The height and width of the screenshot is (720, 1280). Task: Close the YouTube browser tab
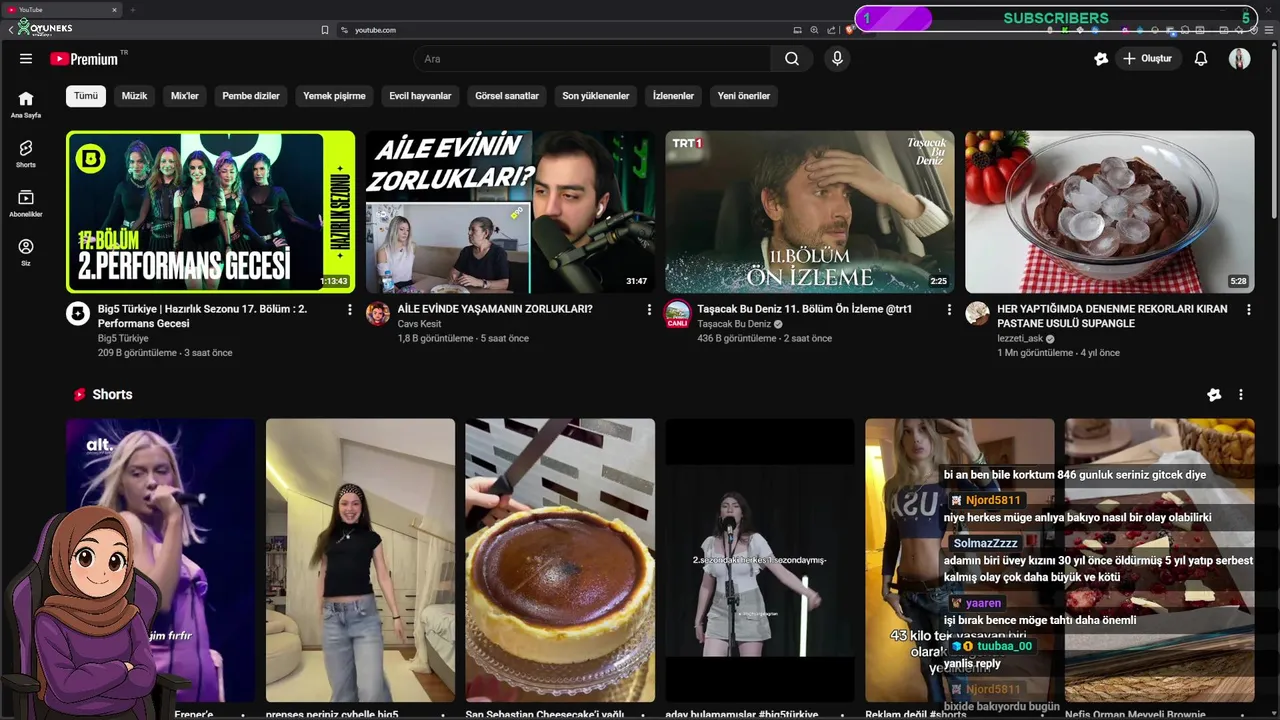click(x=114, y=10)
